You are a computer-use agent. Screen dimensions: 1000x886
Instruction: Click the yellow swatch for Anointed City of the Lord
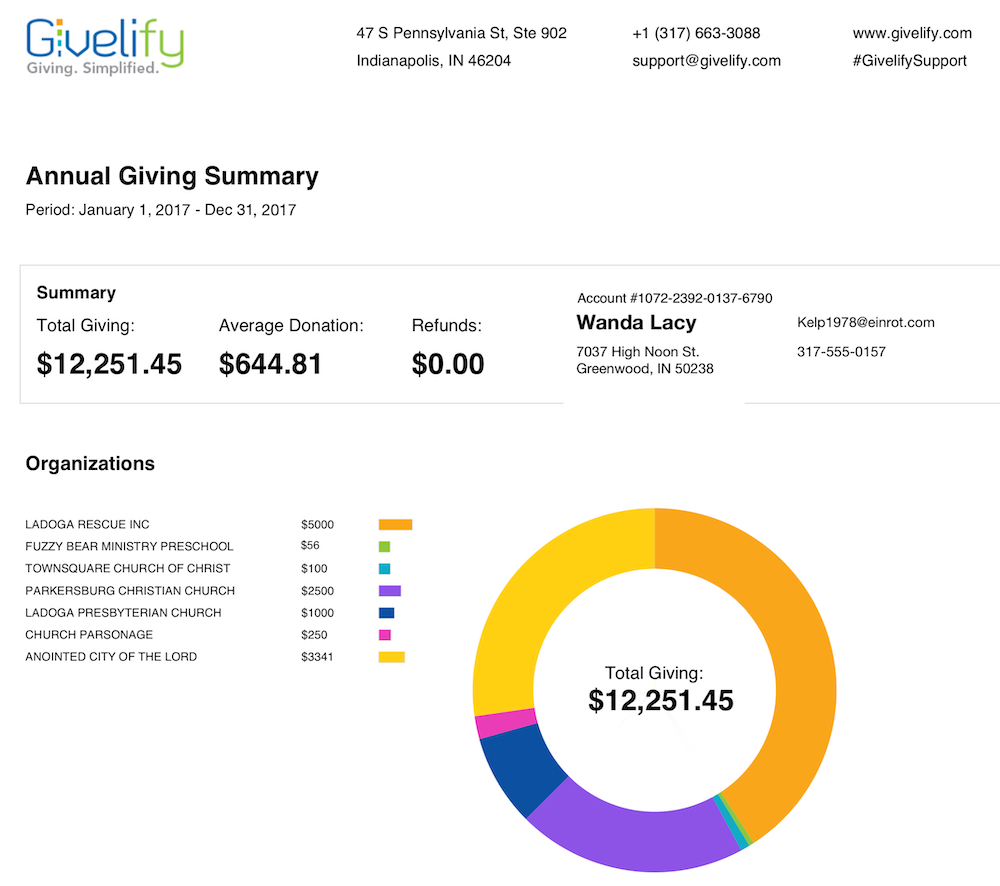(x=391, y=657)
